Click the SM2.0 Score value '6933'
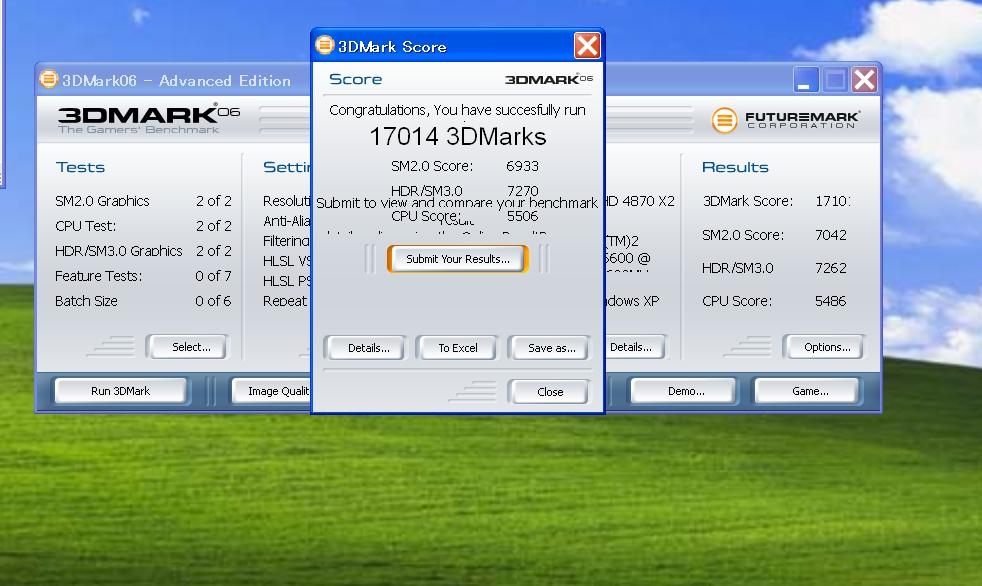 coord(522,167)
